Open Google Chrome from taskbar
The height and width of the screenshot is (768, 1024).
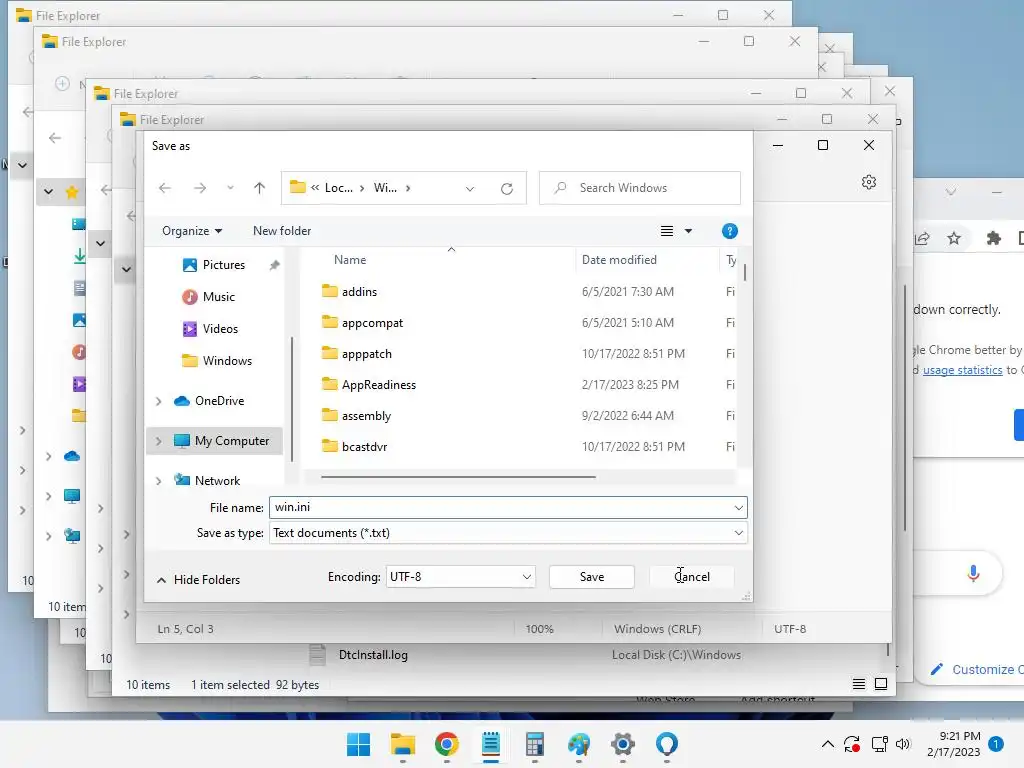click(x=447, y=744)
